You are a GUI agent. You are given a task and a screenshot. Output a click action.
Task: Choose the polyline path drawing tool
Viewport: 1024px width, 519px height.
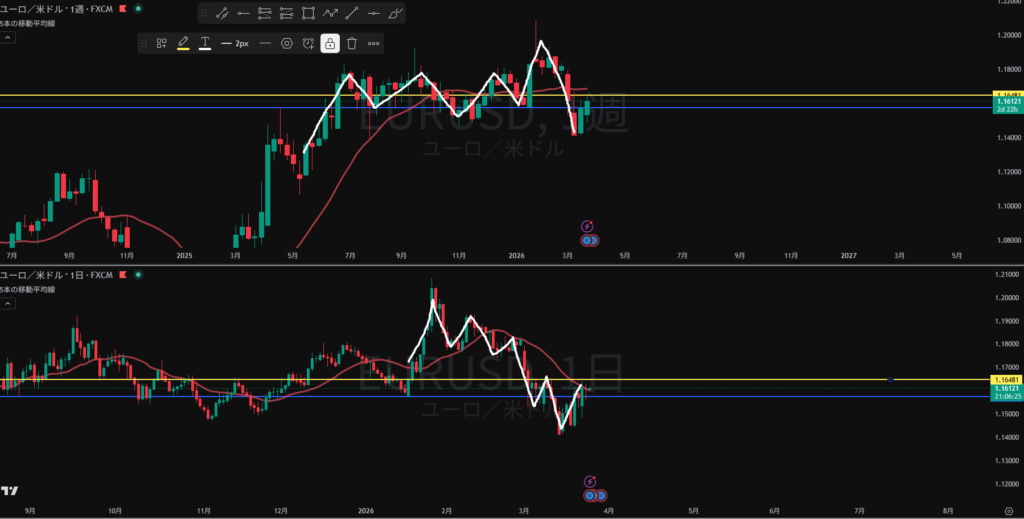point(330,13)
